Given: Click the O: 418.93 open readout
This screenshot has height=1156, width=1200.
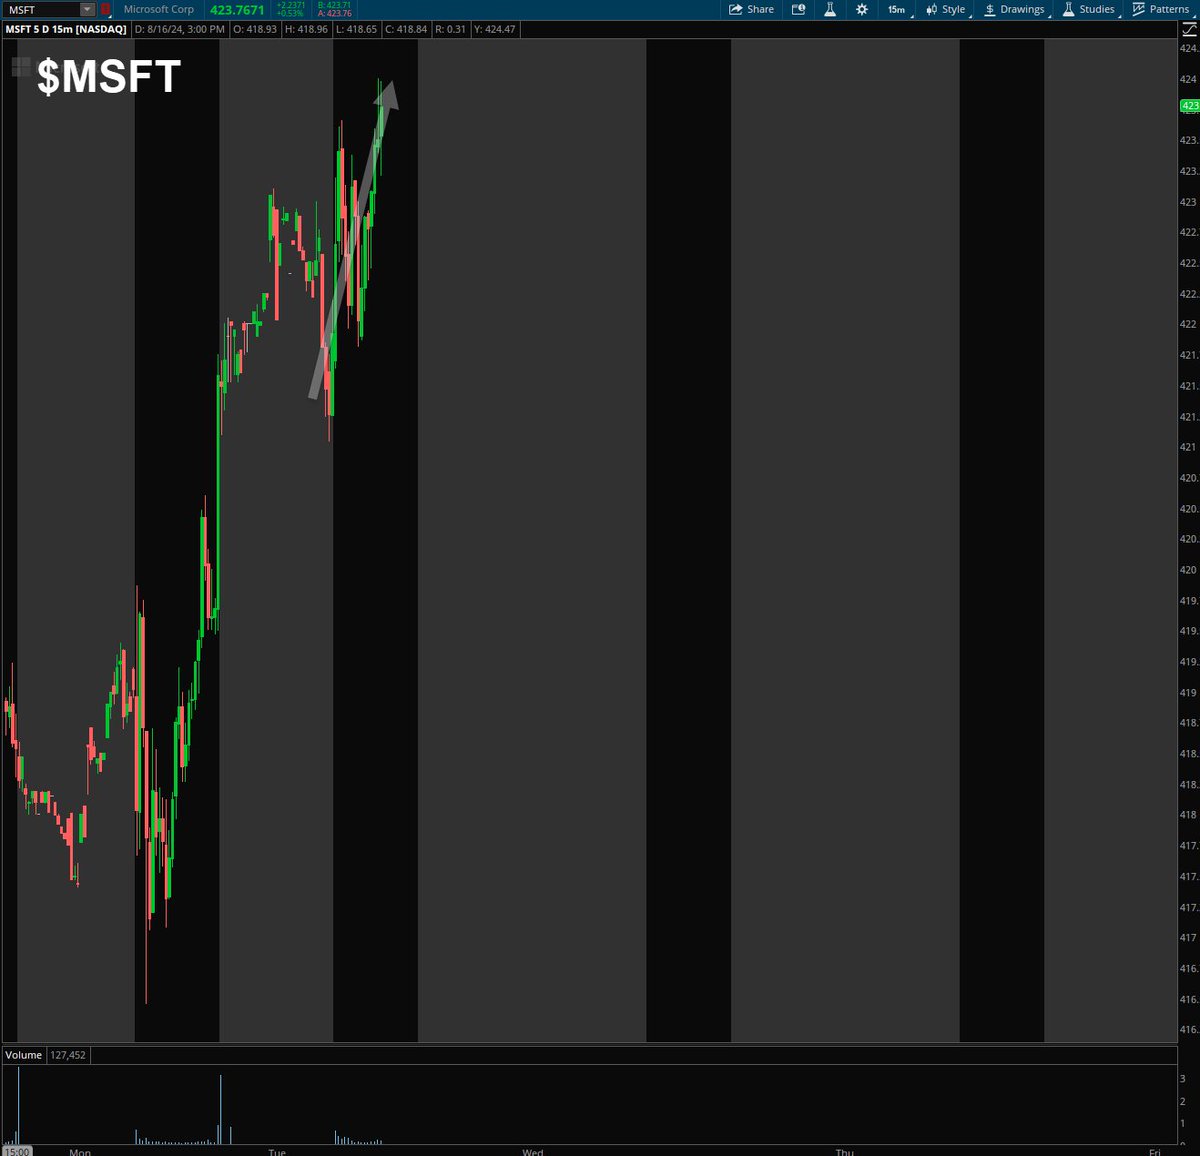Looking at the screenshot, I should [x=255, y=29].
